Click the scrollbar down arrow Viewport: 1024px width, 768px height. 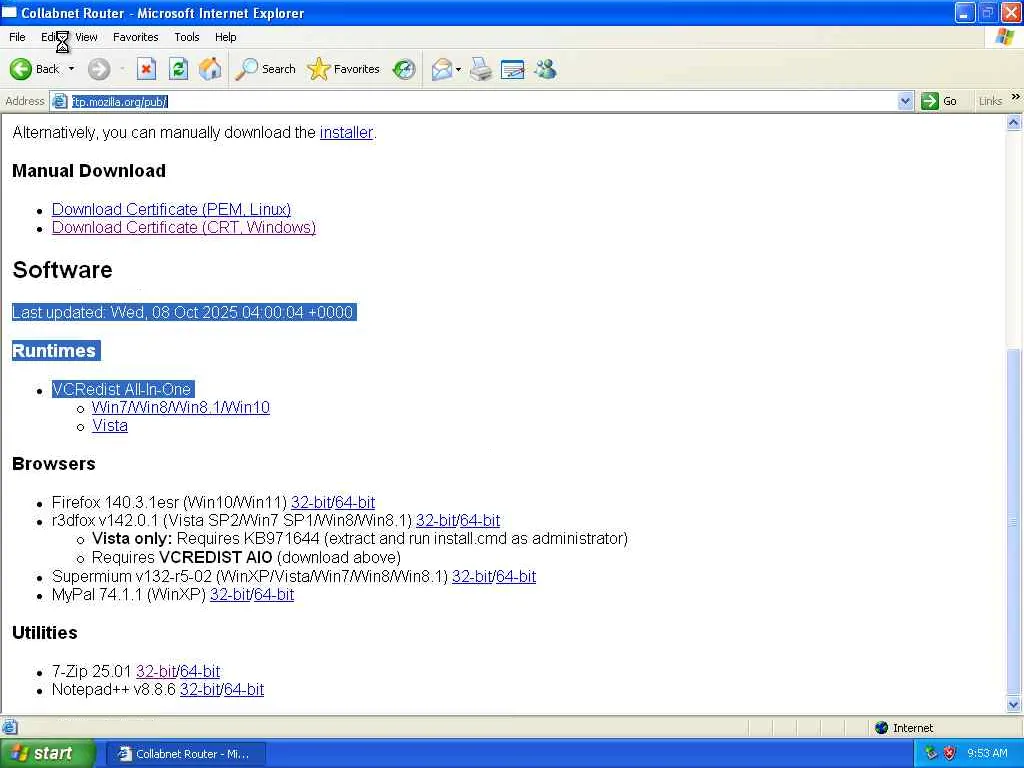point(1014,705)
